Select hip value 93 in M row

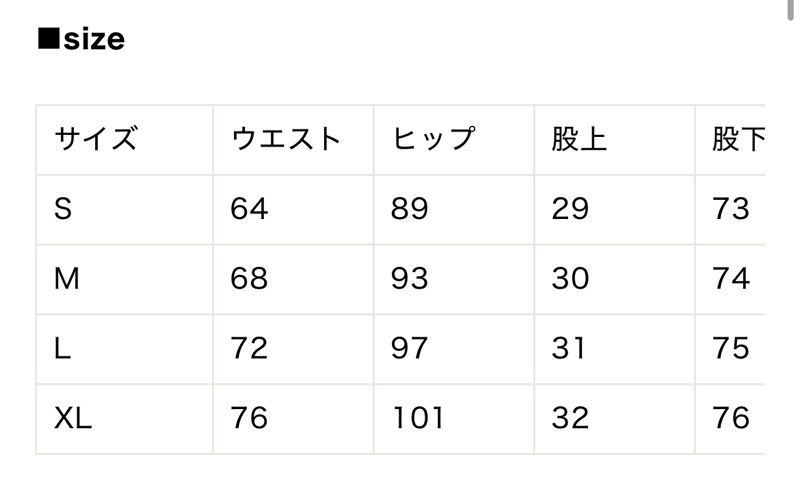409,279
